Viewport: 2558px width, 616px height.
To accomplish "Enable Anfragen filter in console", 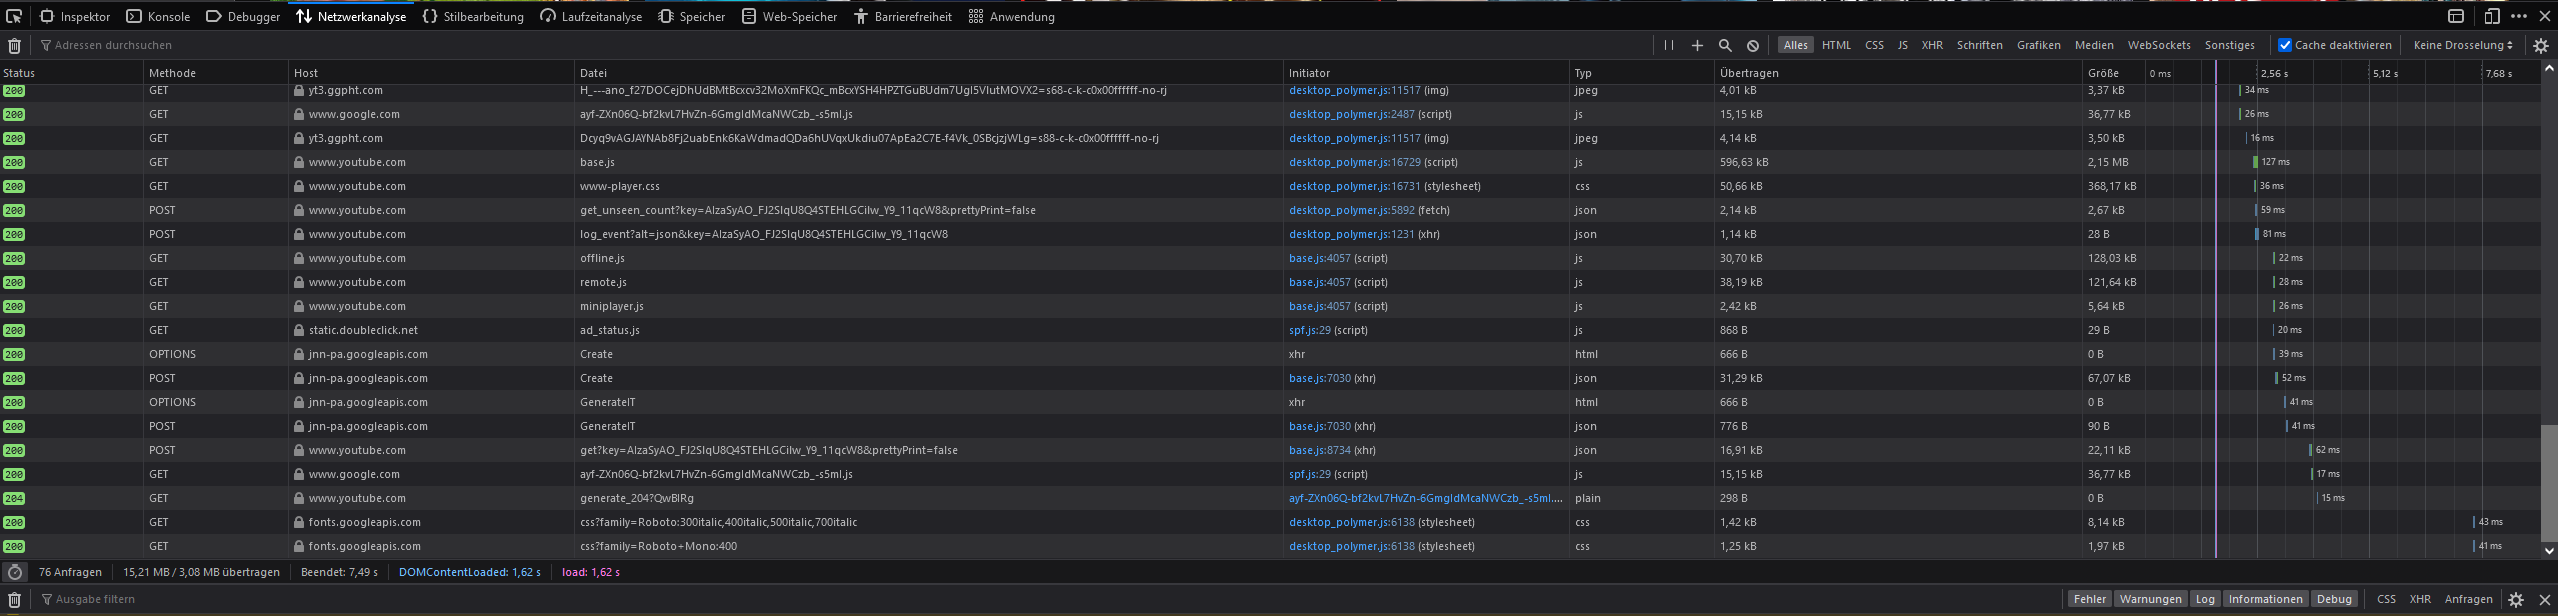I will [x=2468, y=599].
